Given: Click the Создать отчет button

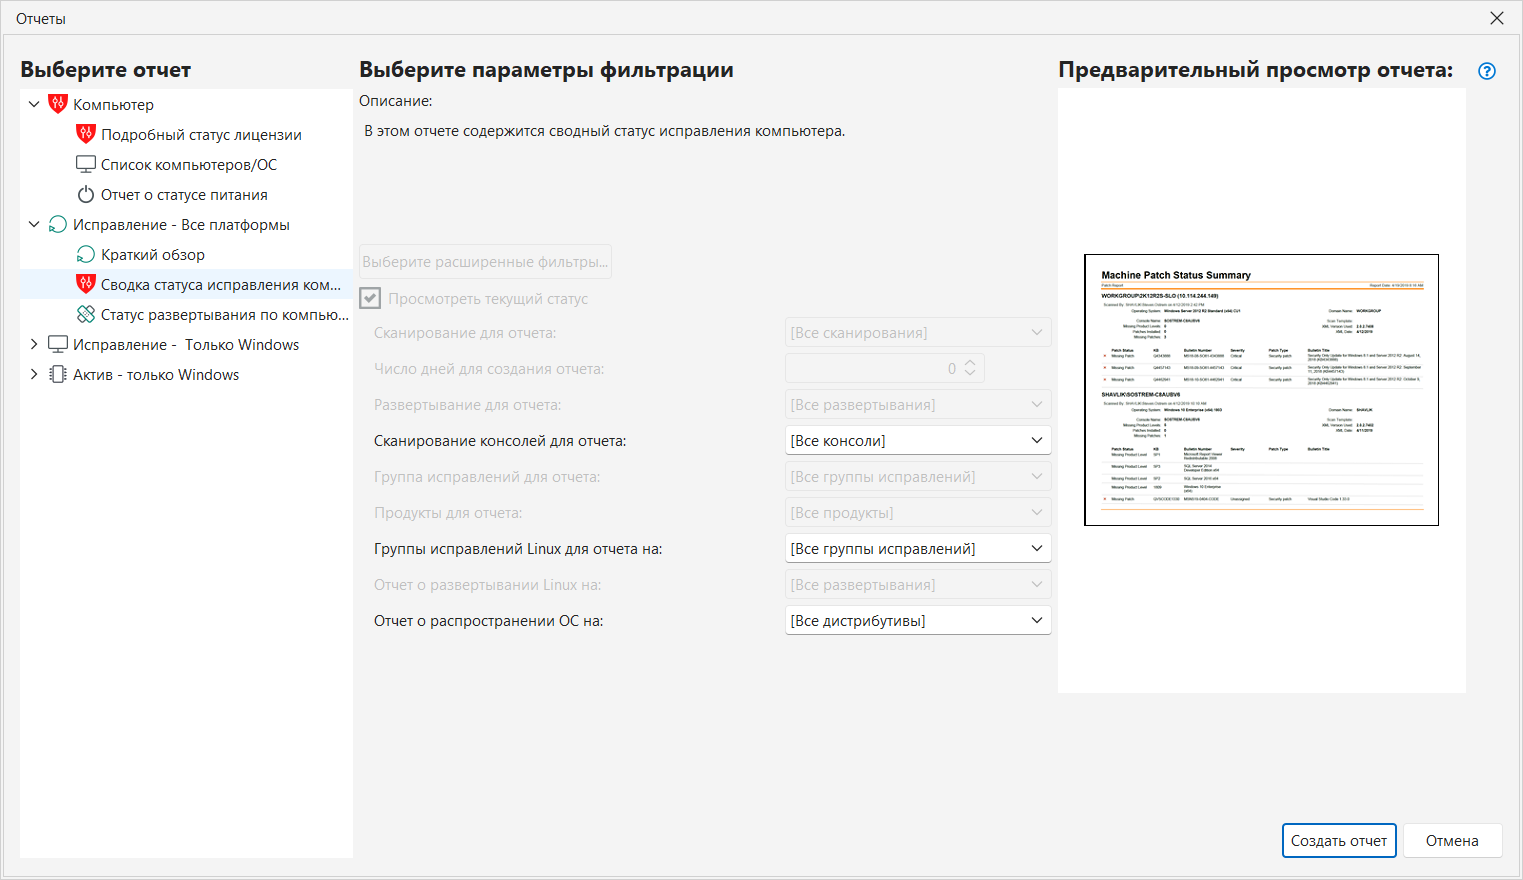Looking at the screenshot, I should point(1338,841).
